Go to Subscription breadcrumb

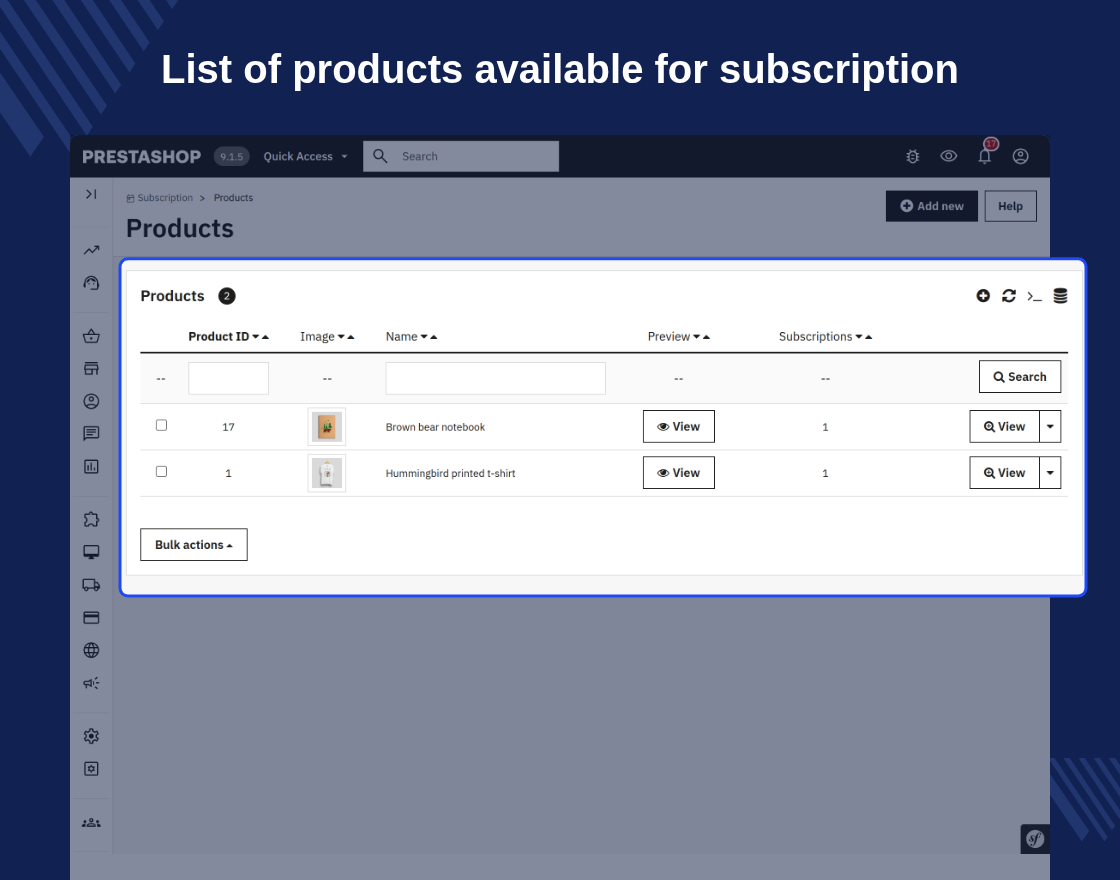point(165,198)
